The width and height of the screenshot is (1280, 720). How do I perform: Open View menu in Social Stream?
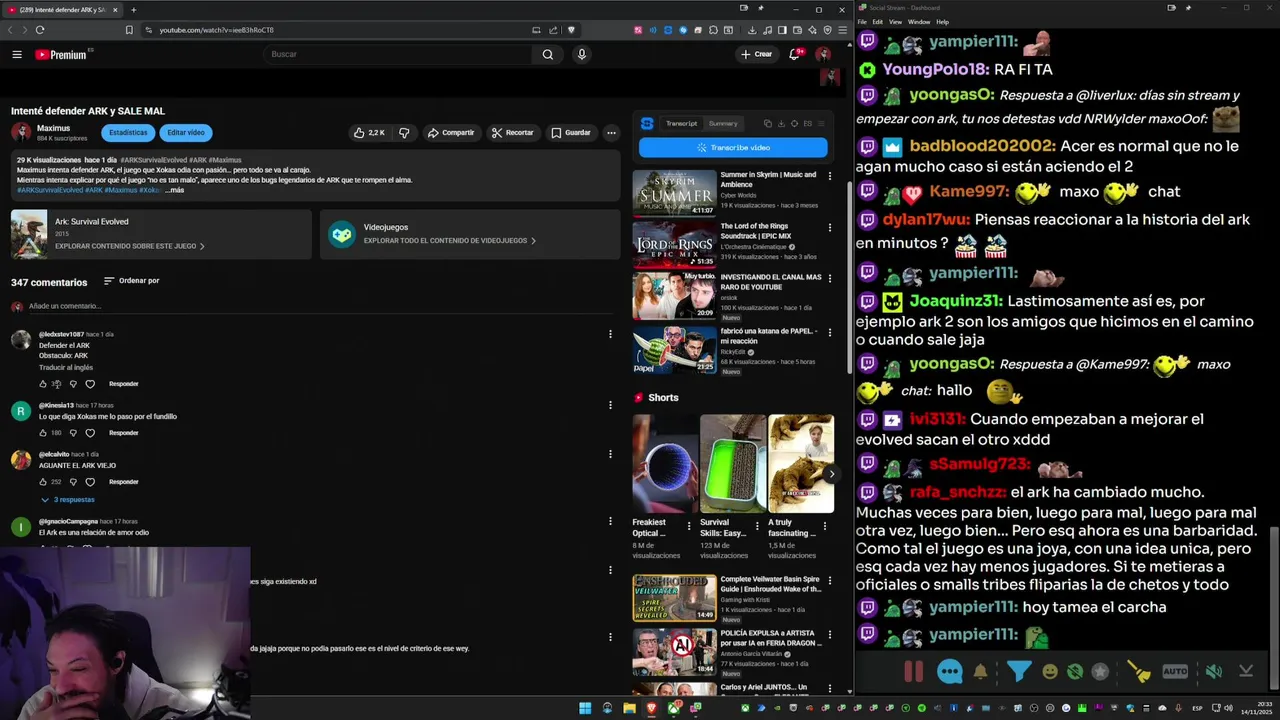[x=895, y=21]
